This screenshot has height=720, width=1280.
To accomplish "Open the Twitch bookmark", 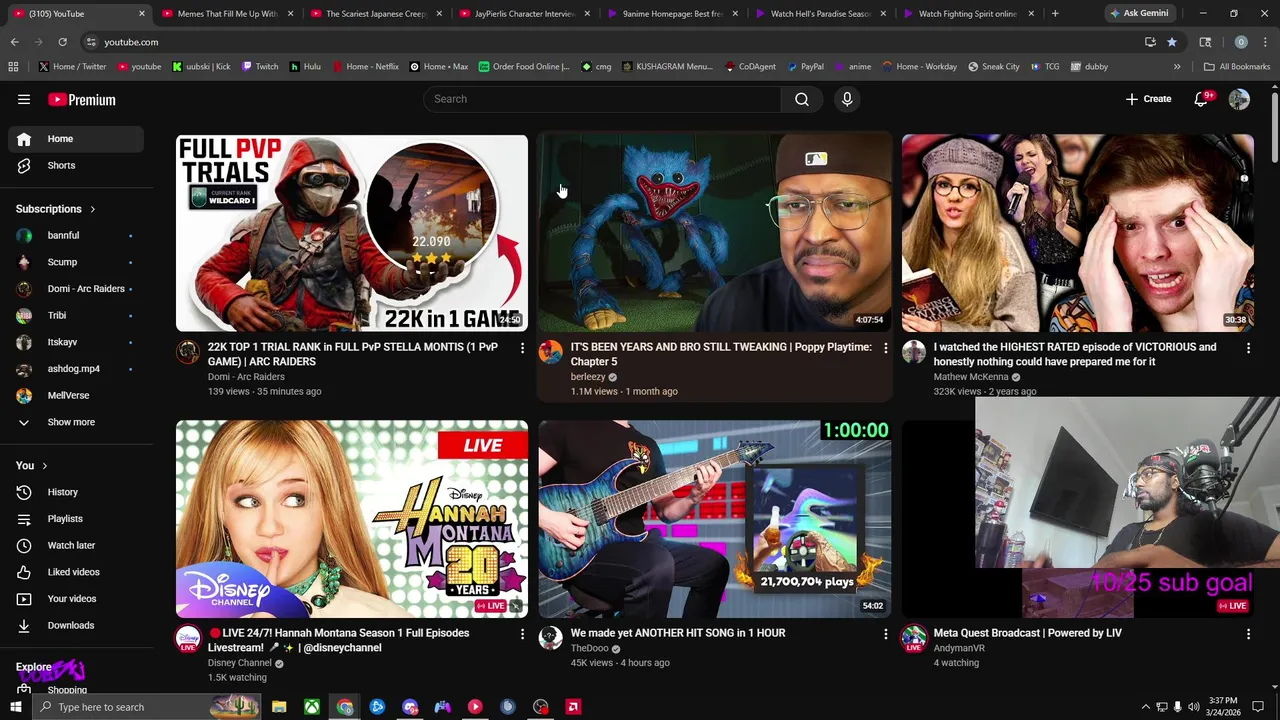I will point(259,66).
